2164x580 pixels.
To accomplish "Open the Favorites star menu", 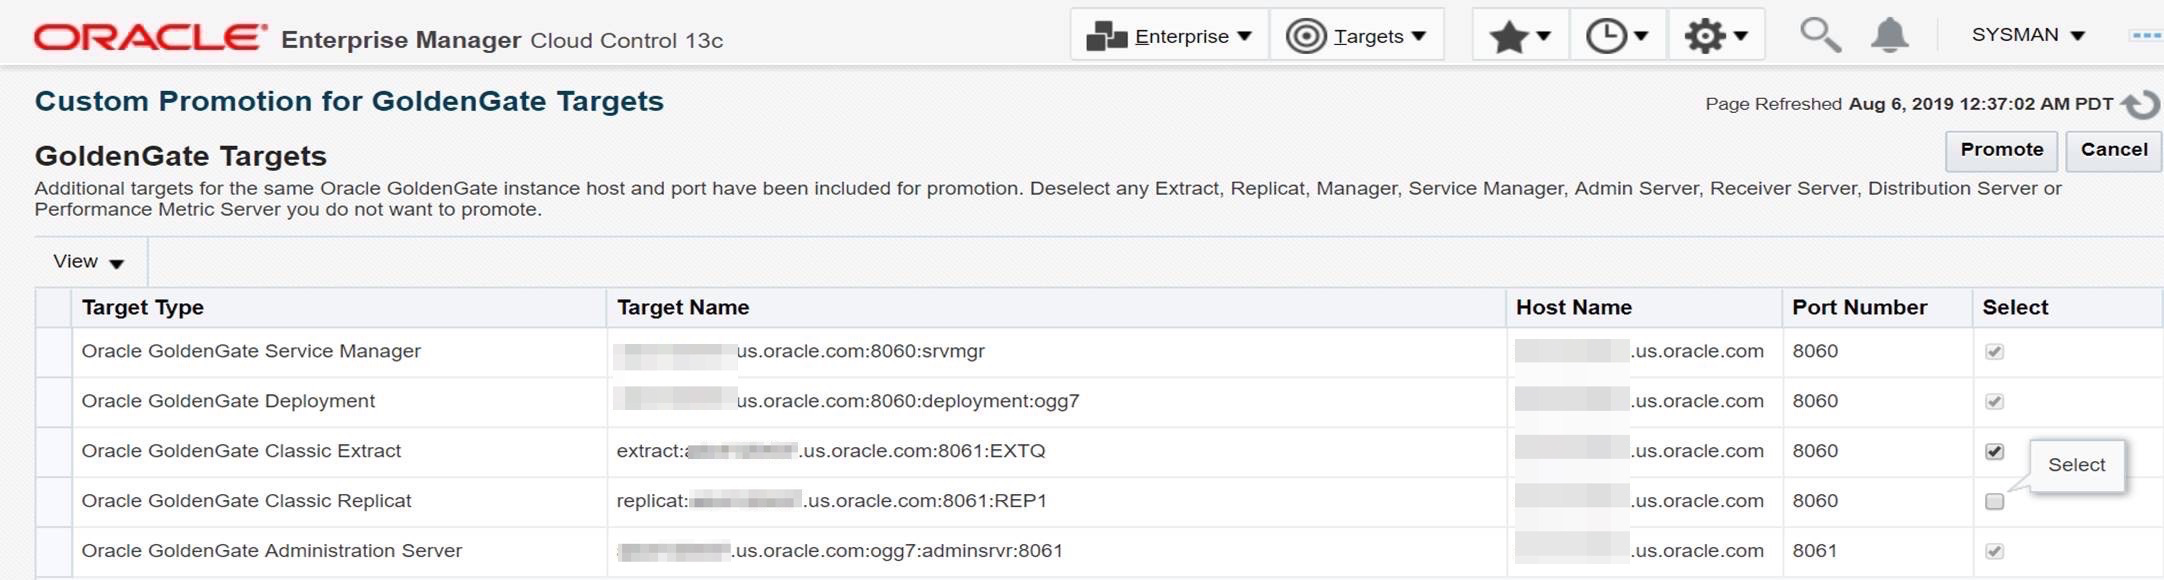I will point(1519,36).
